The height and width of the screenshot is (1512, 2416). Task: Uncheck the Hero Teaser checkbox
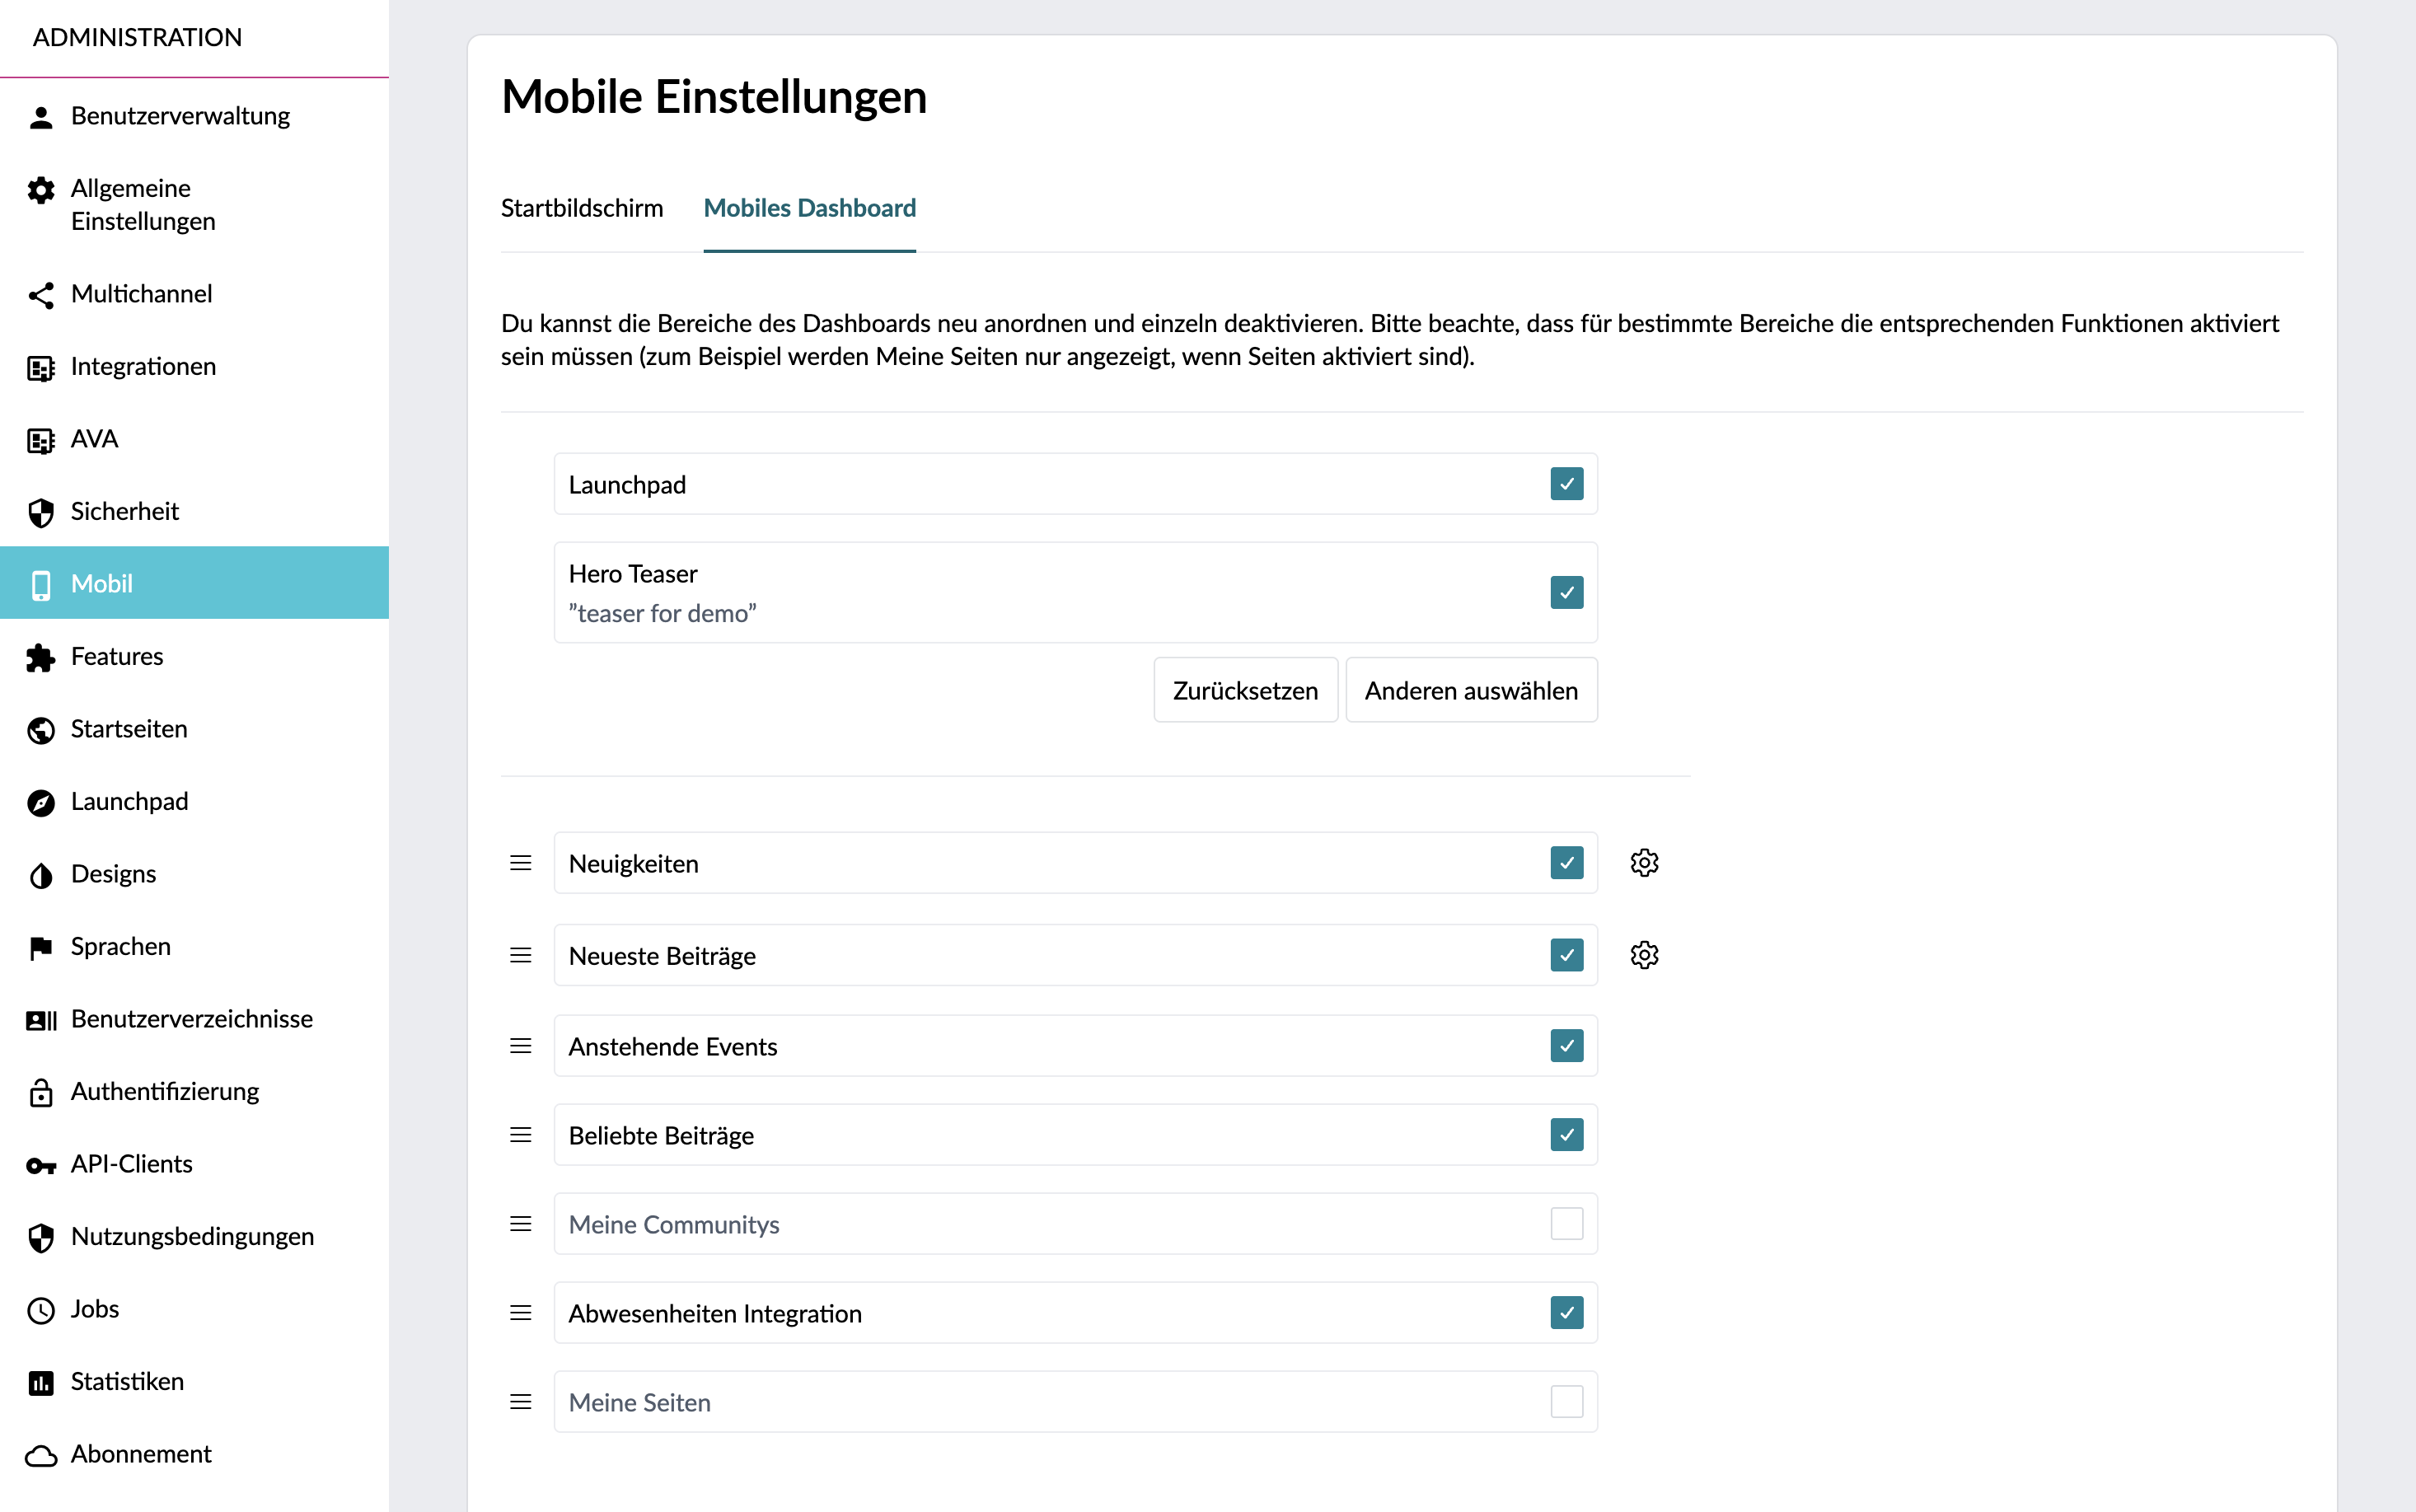(x=1566, y=592)
